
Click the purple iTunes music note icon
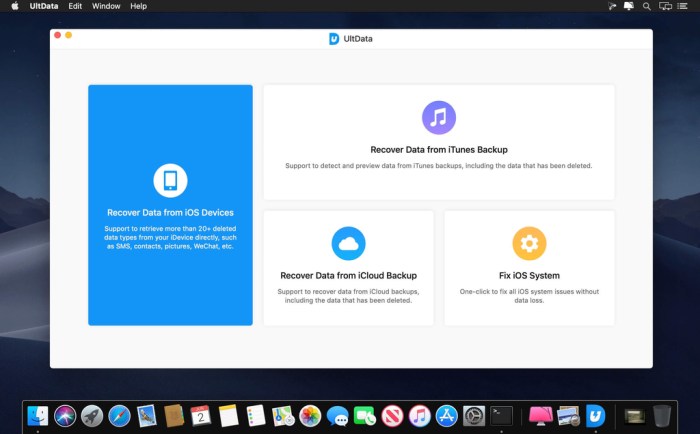(x=438, y=117)
